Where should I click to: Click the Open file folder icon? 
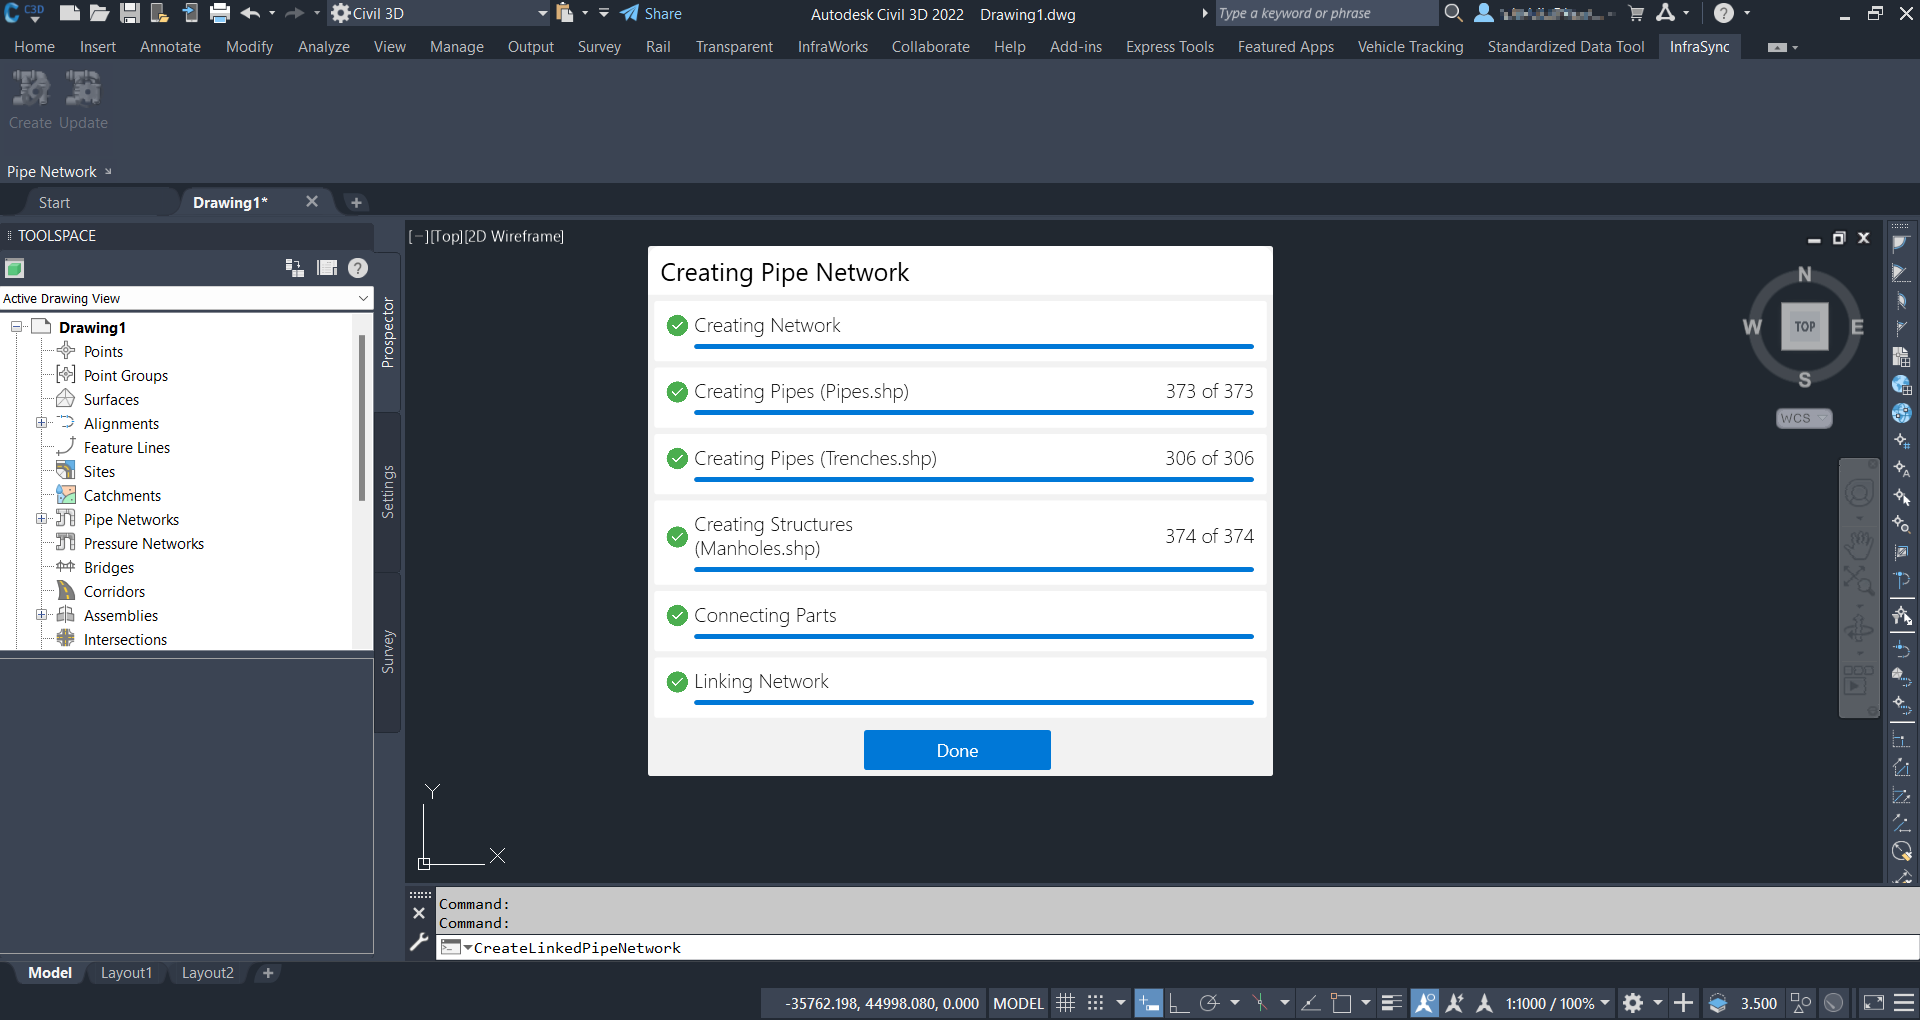pos(99,13)
